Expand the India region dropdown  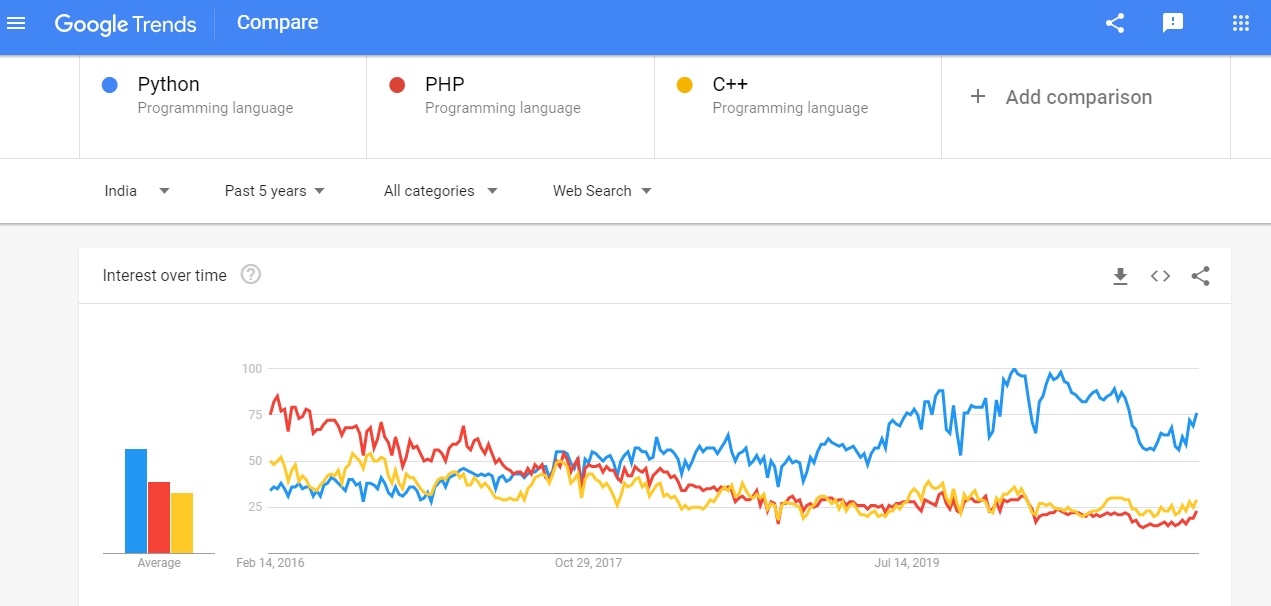point(137,191)
